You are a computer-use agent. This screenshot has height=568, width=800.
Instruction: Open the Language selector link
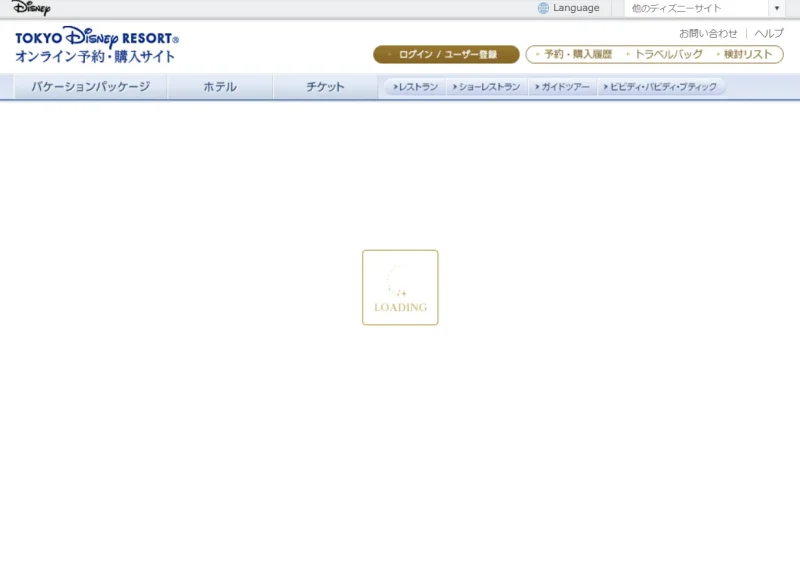[576, 8]
